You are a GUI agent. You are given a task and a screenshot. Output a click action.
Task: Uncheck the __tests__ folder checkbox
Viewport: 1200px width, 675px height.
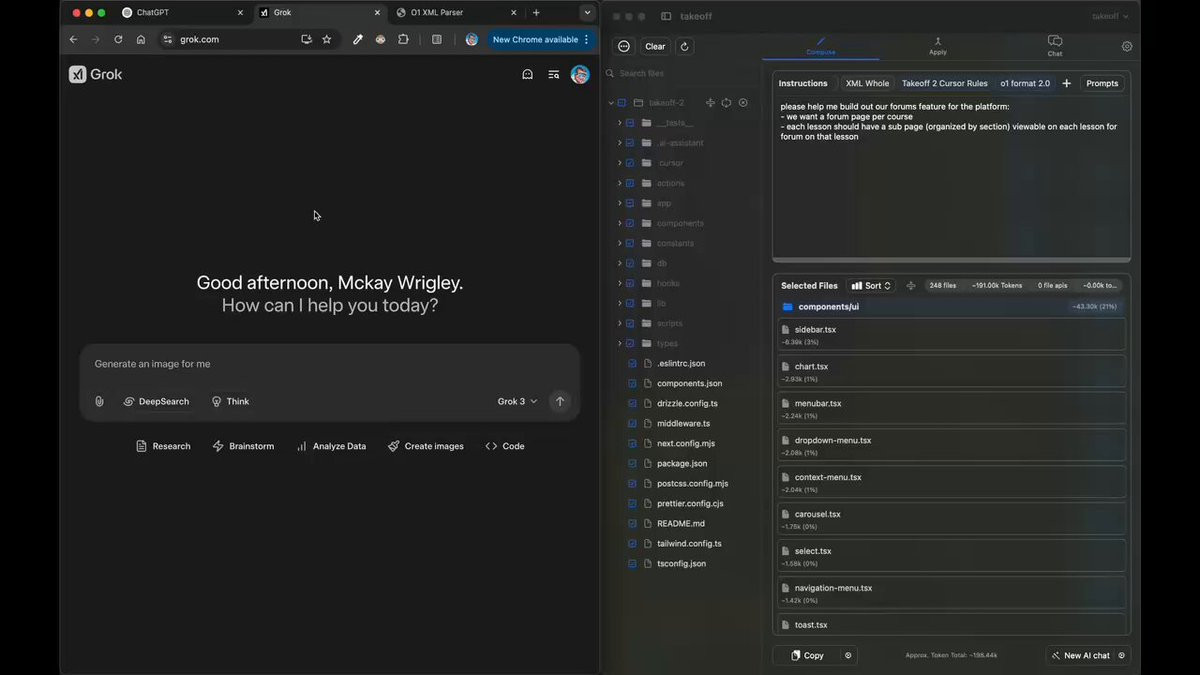(x=630, y=123)
